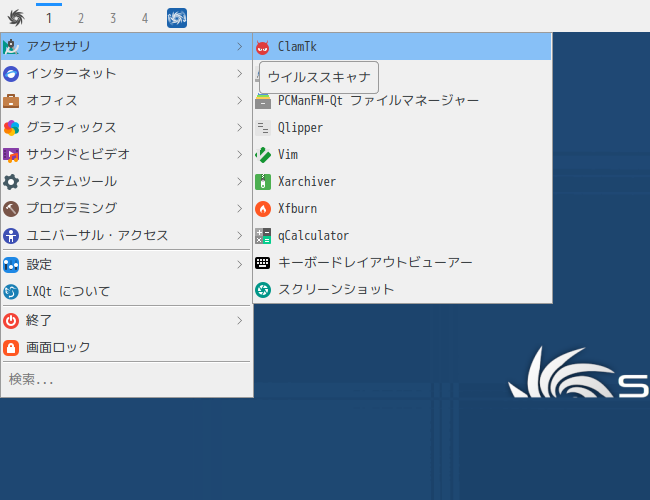Open the インターネット menu entry
This screenshot has height=500, width=650.
(126, 74)
